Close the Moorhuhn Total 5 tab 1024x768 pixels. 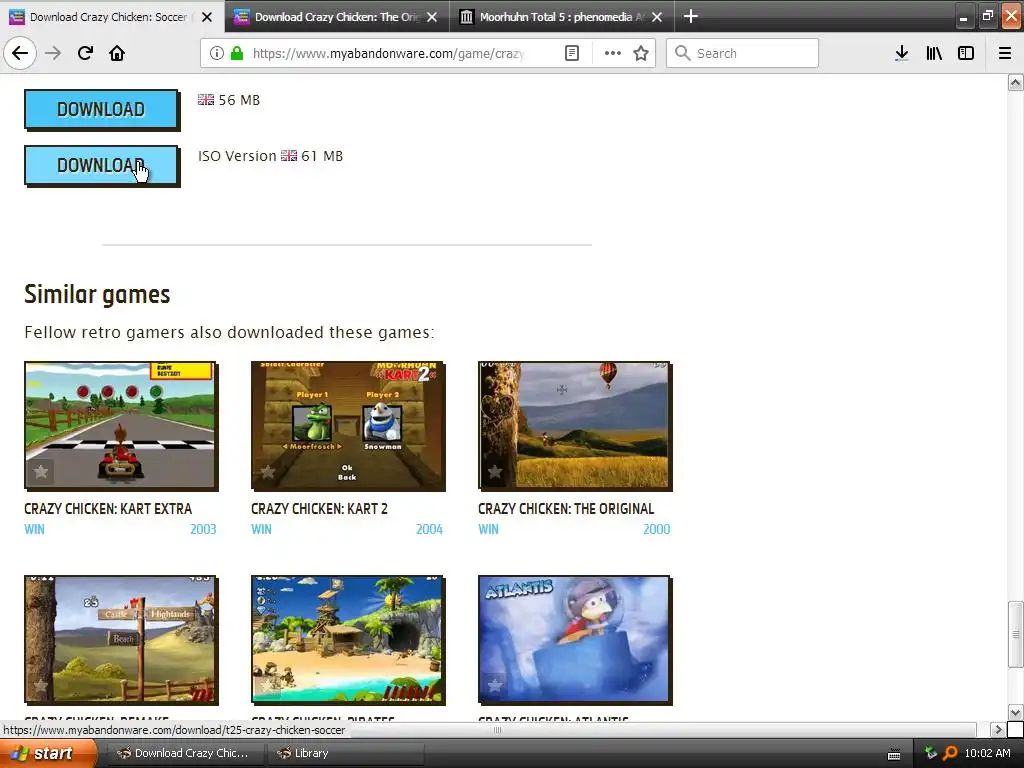[657, 17]
